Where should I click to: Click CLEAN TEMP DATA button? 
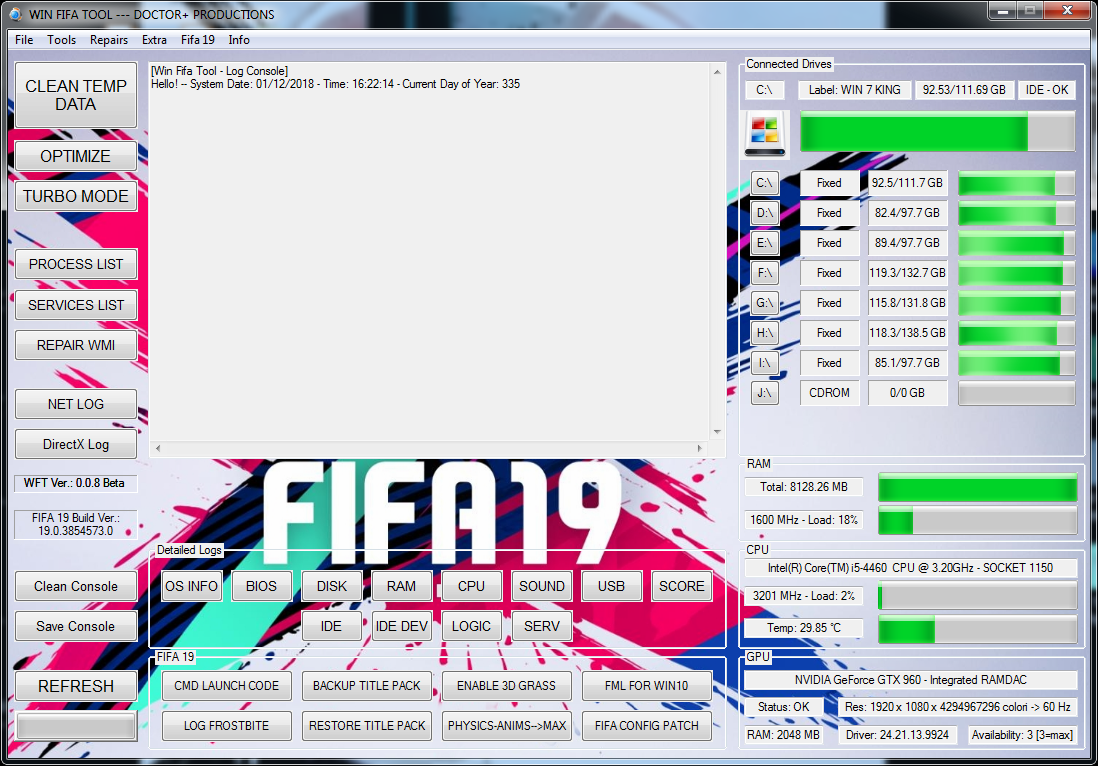tap(76, 95)
